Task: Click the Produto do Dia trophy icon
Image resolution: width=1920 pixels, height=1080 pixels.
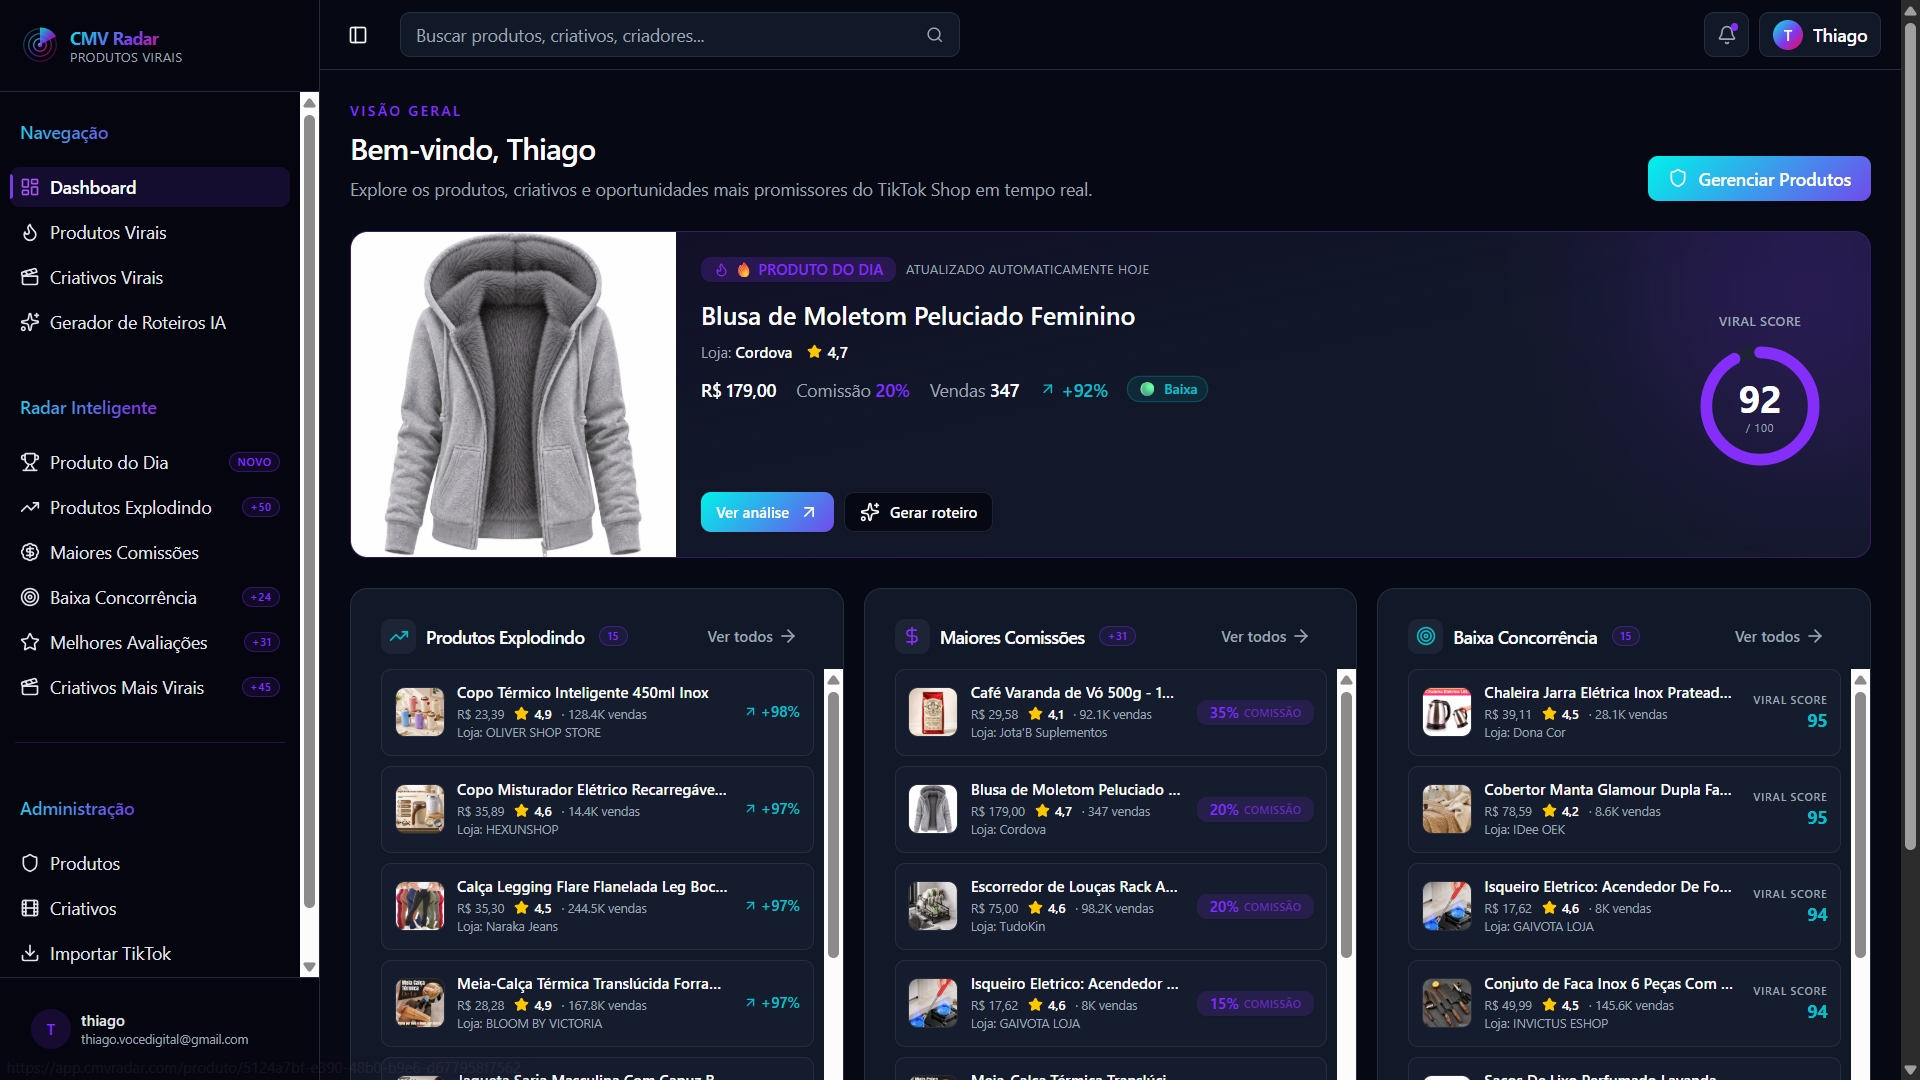Action: coord(30,462)
